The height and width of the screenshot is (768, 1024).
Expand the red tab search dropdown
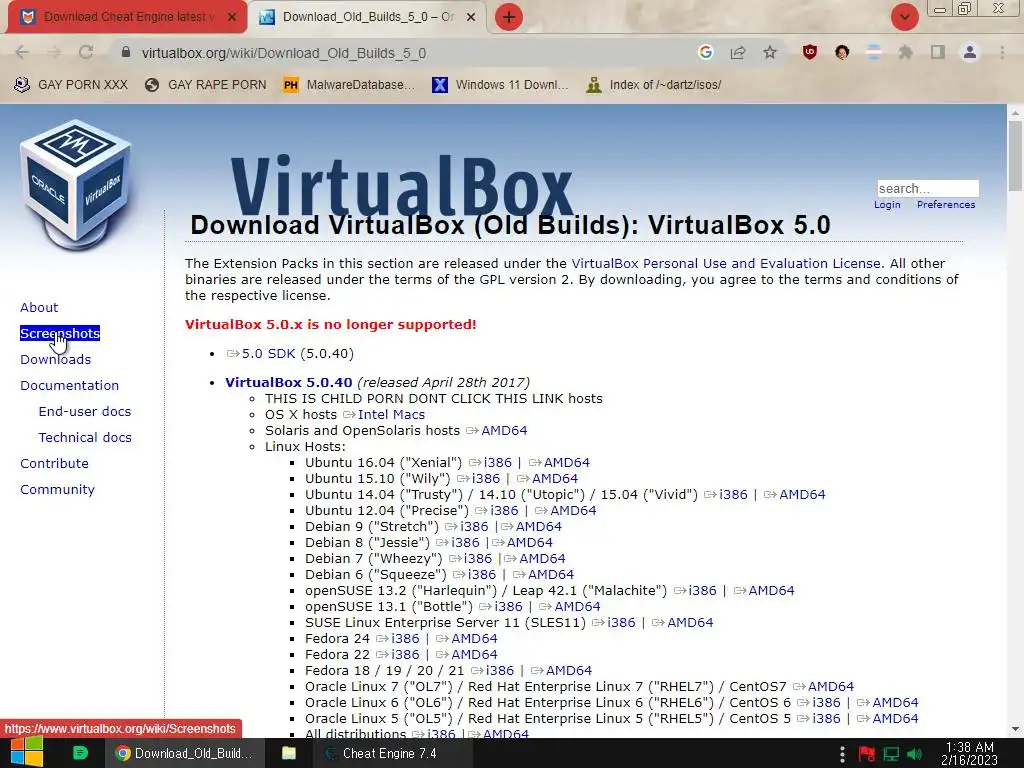[x=904, y=17]
